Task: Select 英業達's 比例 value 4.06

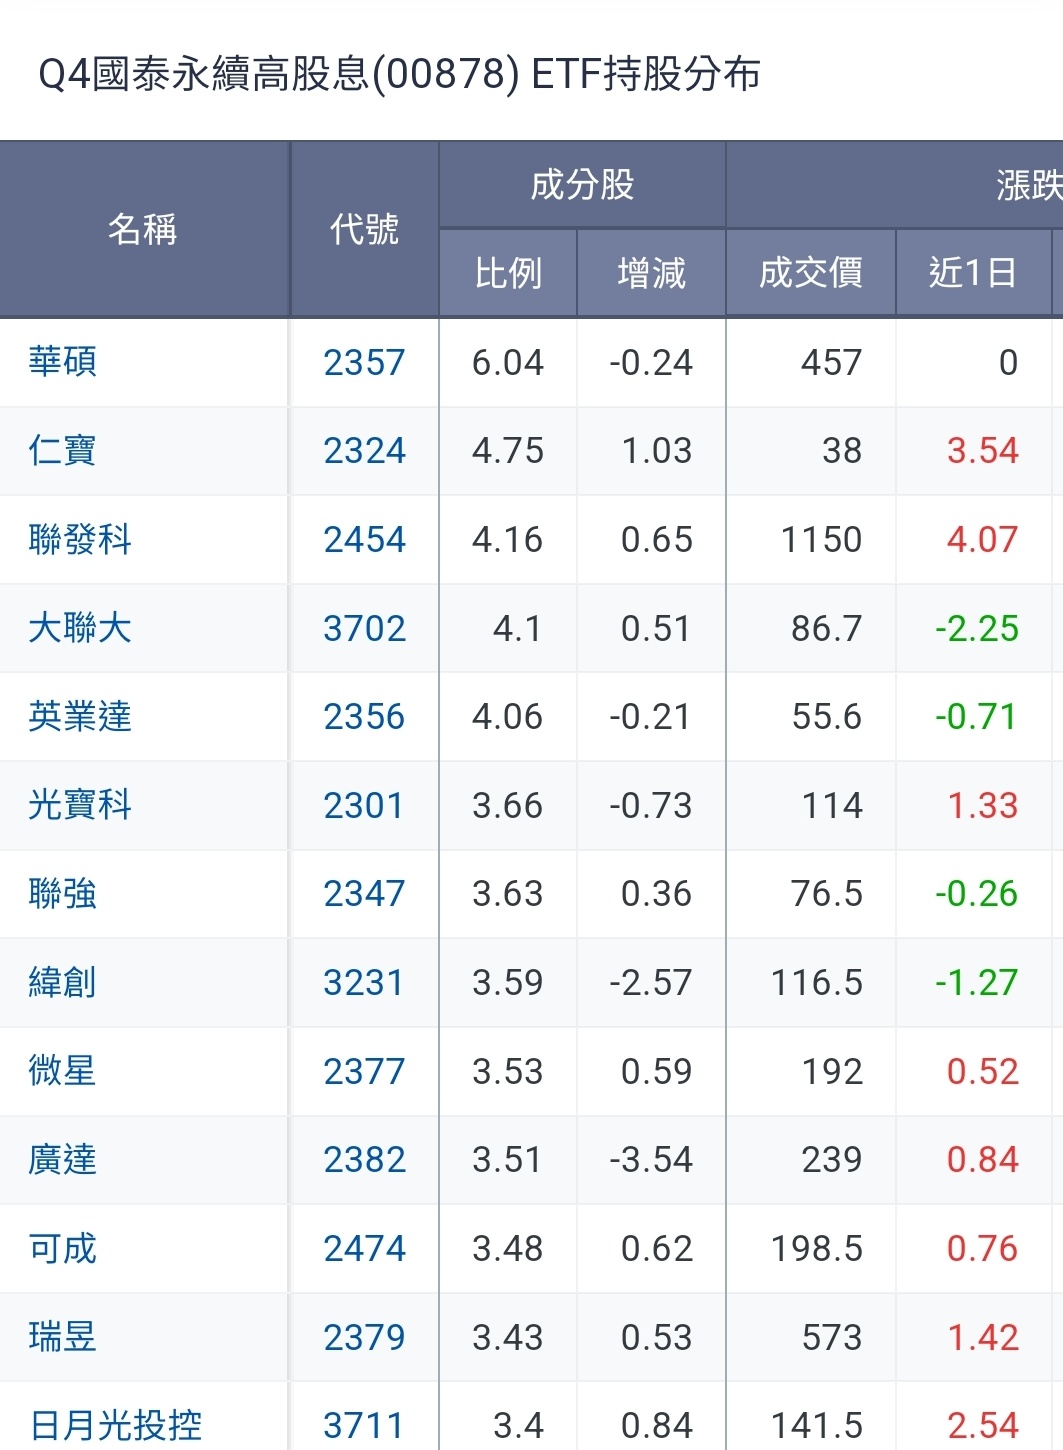Action: tap(508, 717)
